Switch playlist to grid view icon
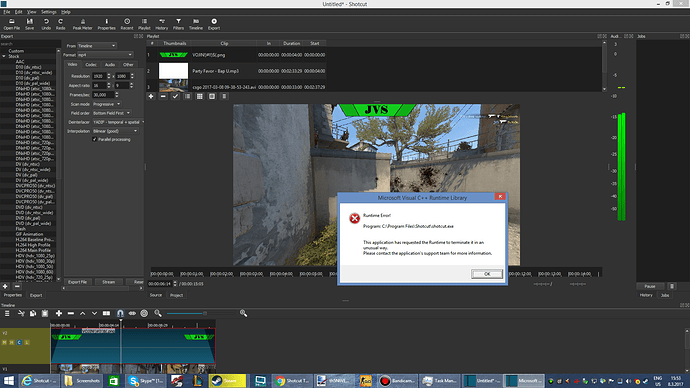 coord(200,96)
